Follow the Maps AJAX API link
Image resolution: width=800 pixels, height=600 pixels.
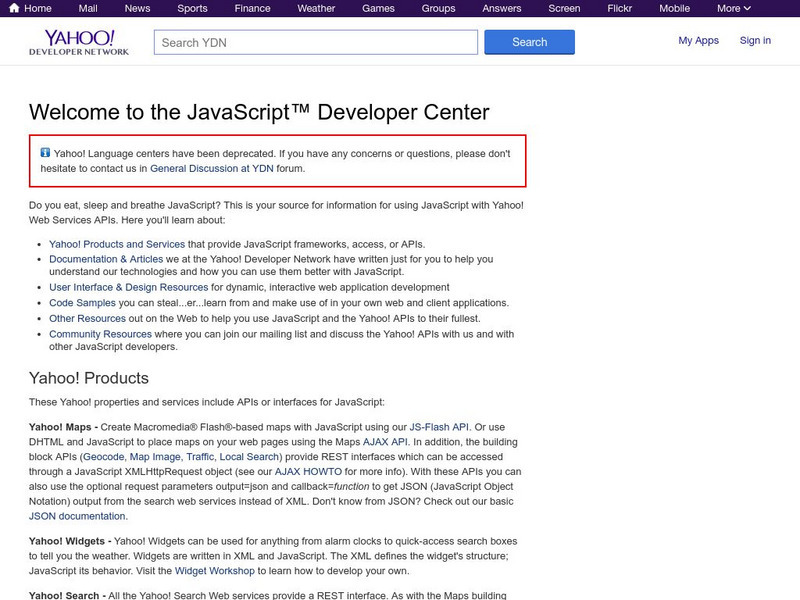[385, 442]
